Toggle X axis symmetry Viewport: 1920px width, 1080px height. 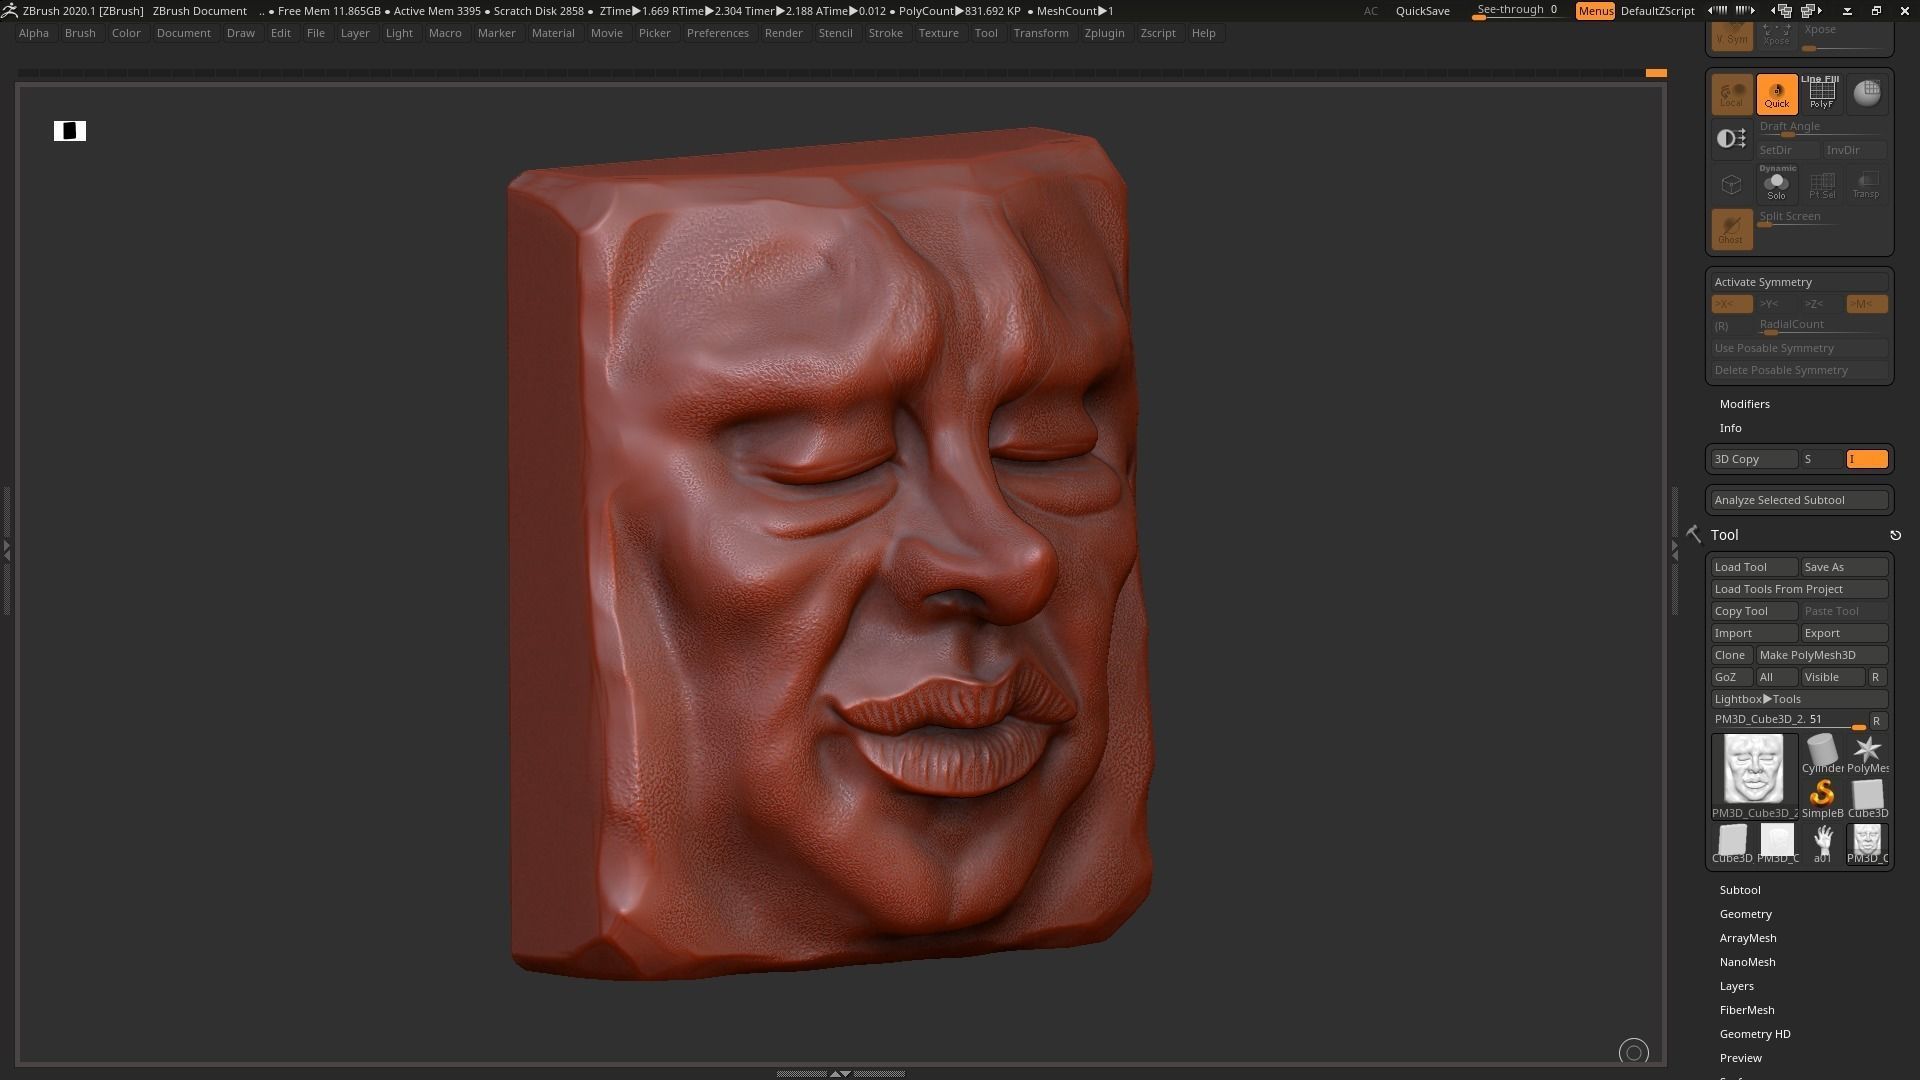click(x=1731, y=304)
